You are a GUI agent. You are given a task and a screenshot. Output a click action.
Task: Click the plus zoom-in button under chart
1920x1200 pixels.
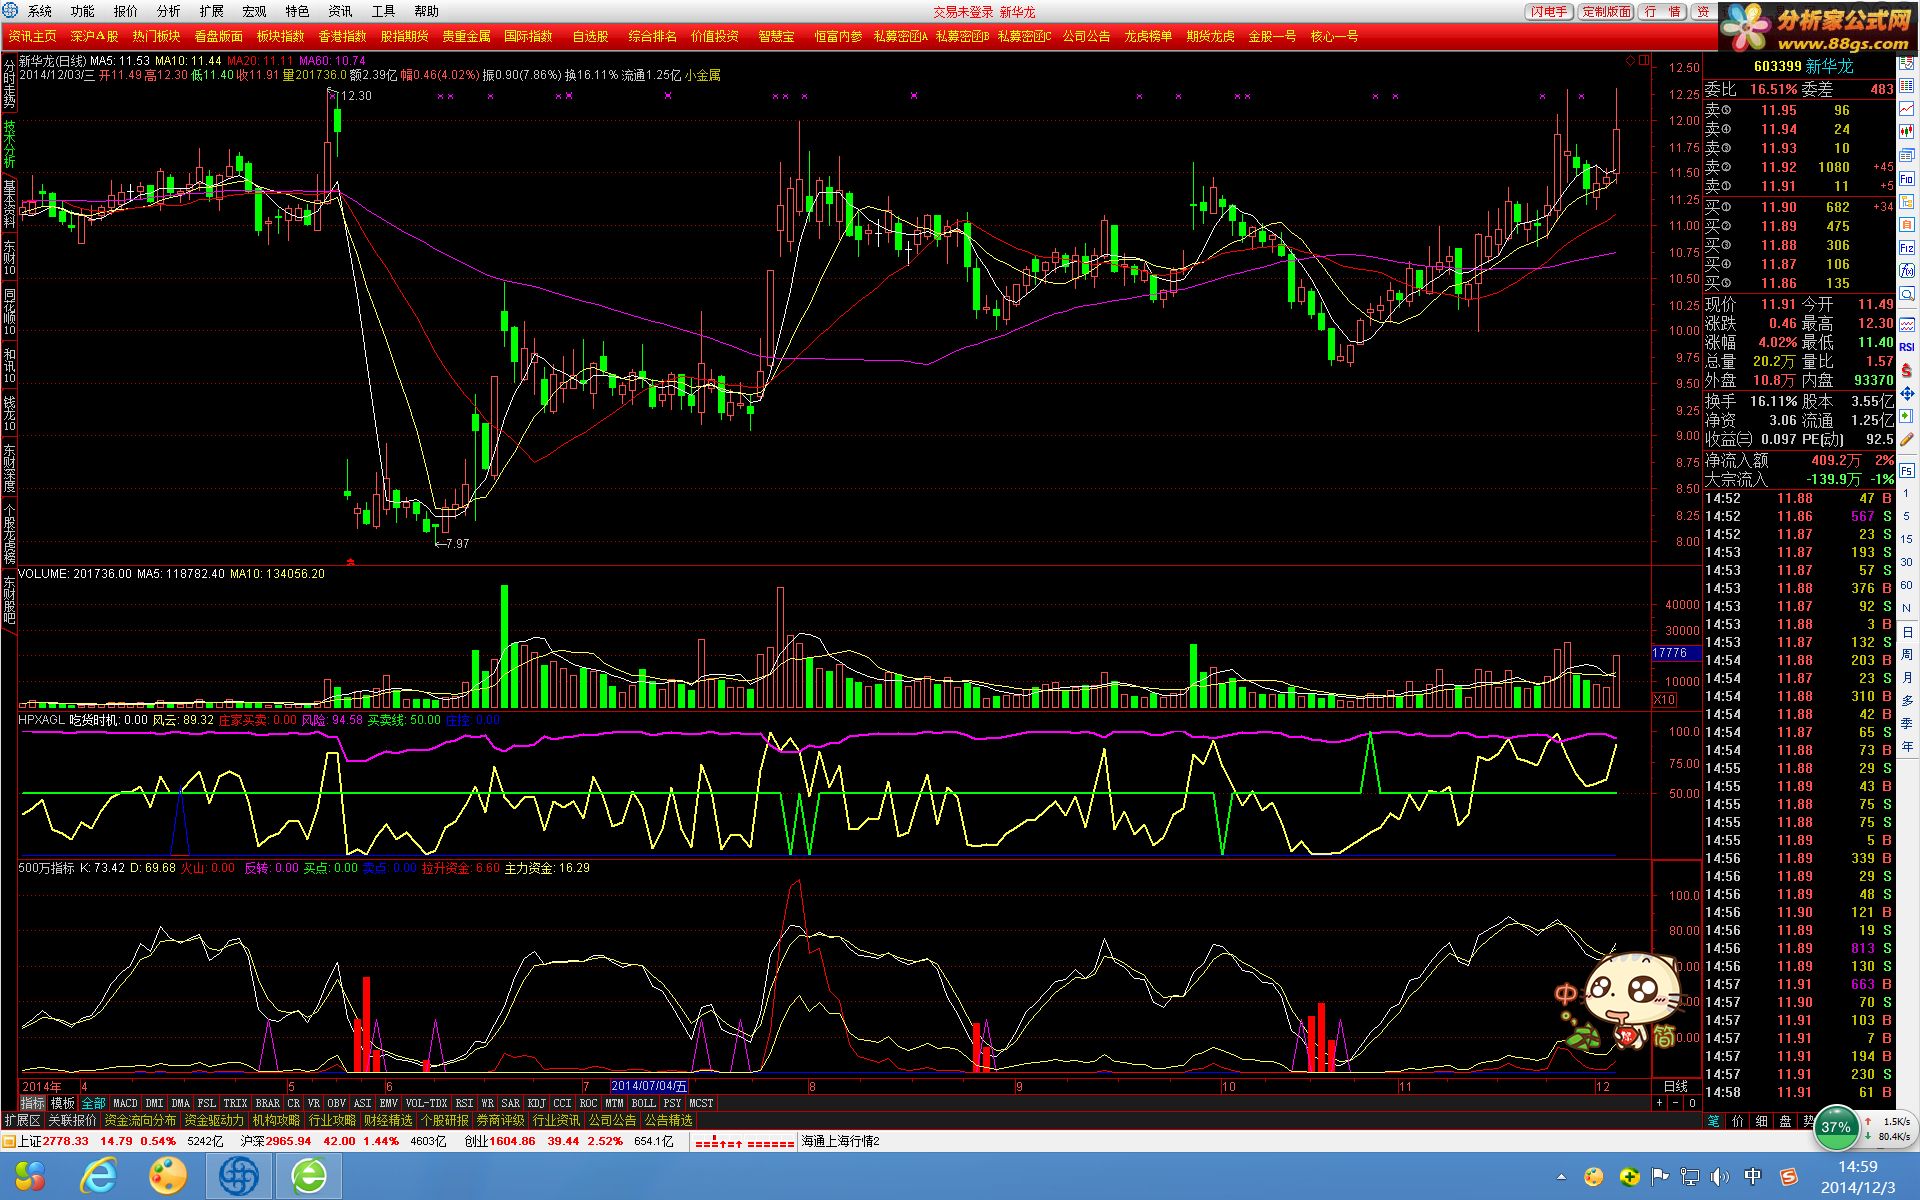1660,1103
